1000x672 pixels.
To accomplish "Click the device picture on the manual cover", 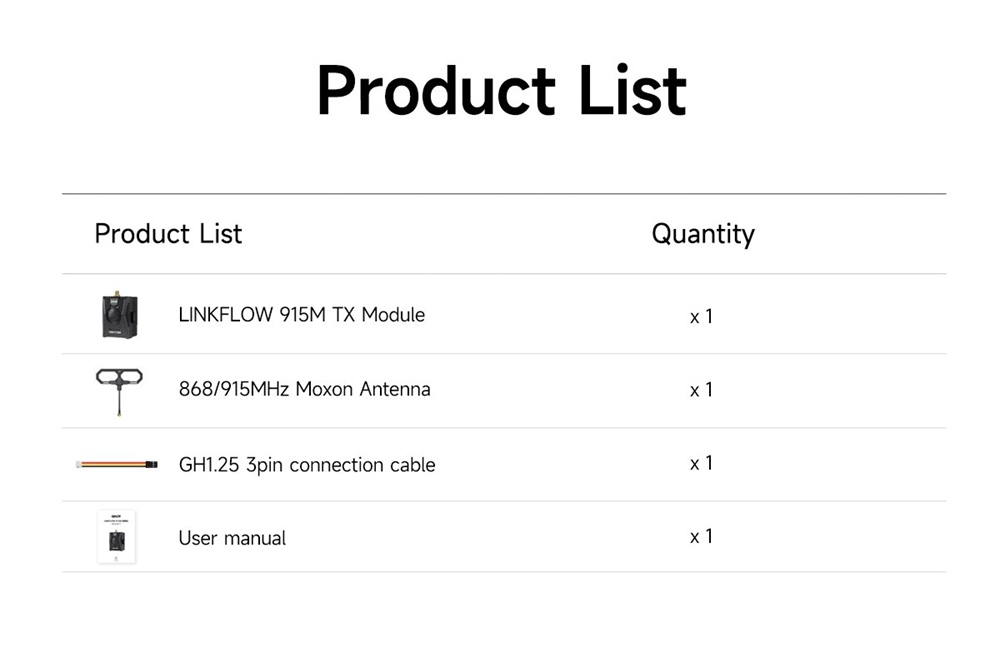I will tap(116, 540).
